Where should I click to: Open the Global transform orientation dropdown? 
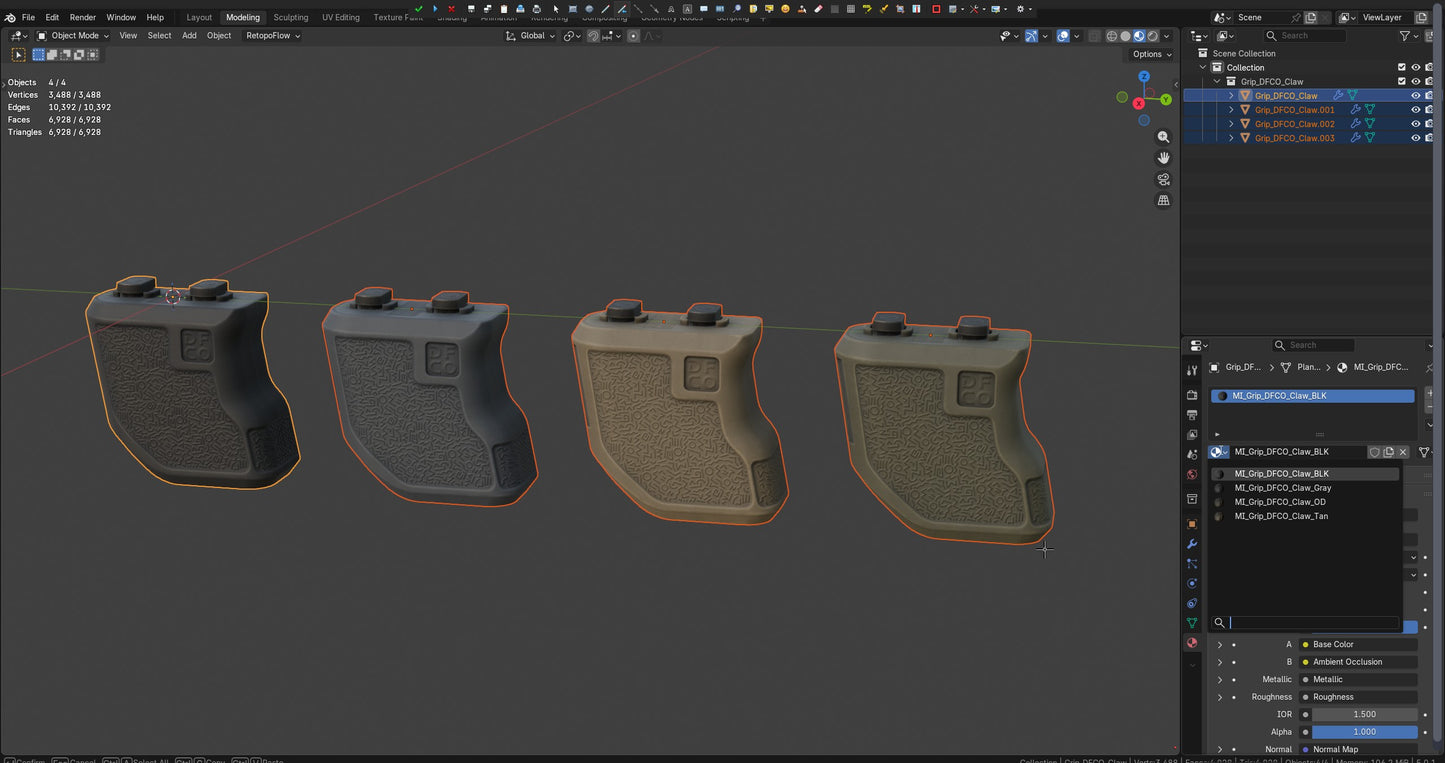(530, 36)
